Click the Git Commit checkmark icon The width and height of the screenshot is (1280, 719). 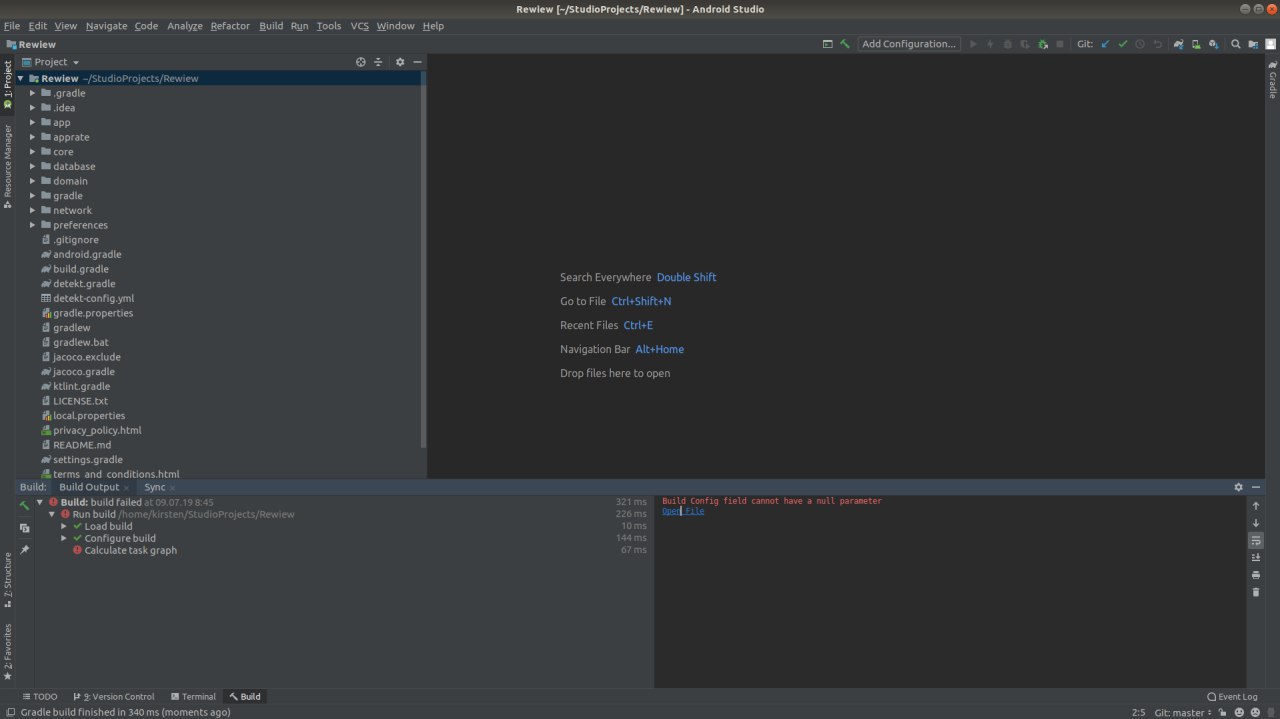(1123, 44)
